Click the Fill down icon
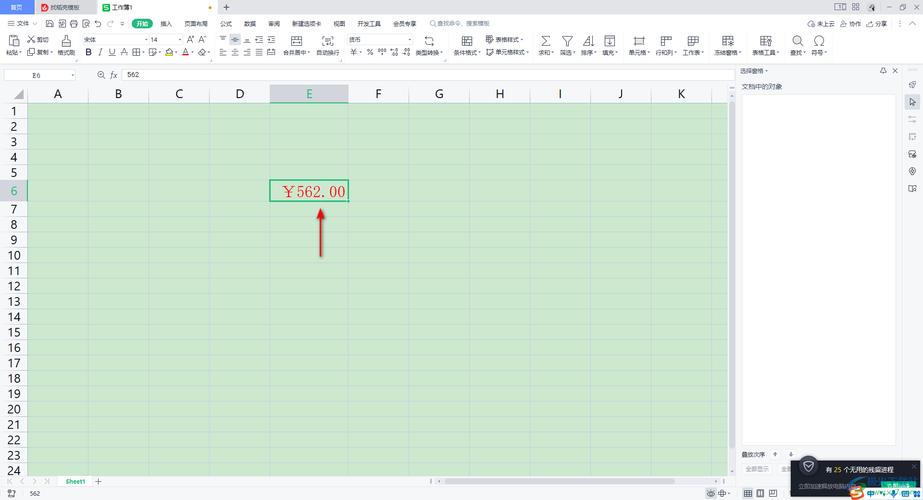This screenshot has width=923, height=500. coord(610,41)
